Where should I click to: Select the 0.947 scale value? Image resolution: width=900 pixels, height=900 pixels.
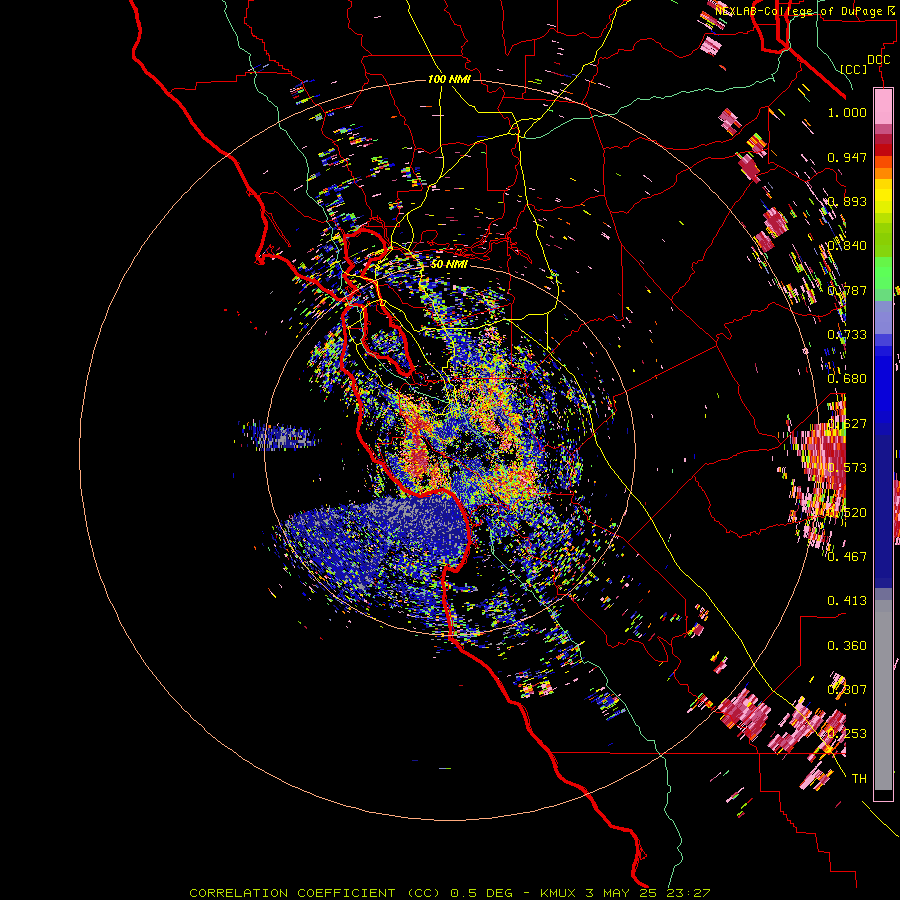click(x=847, y=157)
